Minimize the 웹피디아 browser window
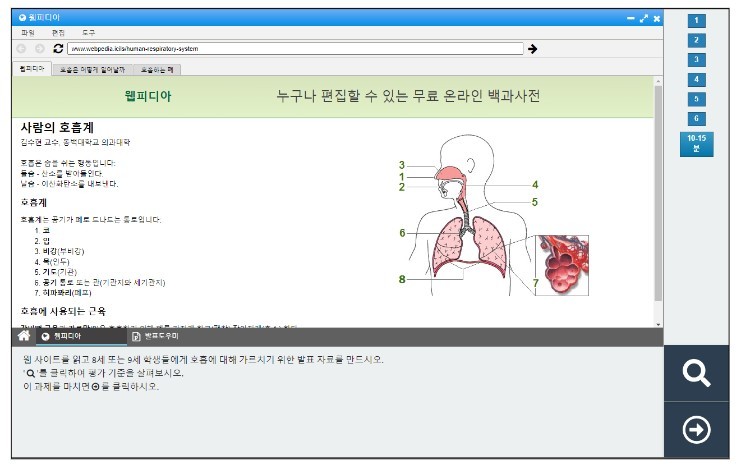739x467 pixels. (631, 18)
